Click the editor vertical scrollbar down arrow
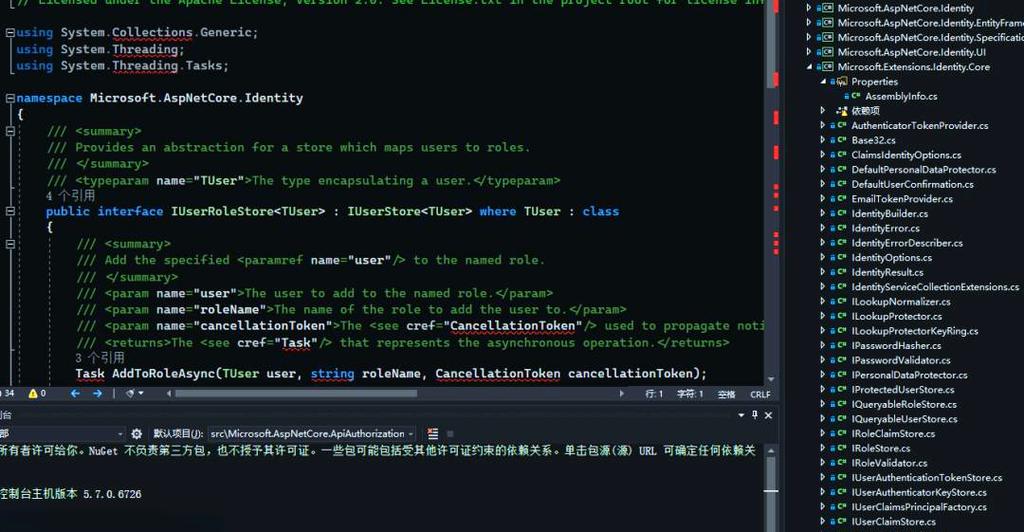 coord(771,379)
